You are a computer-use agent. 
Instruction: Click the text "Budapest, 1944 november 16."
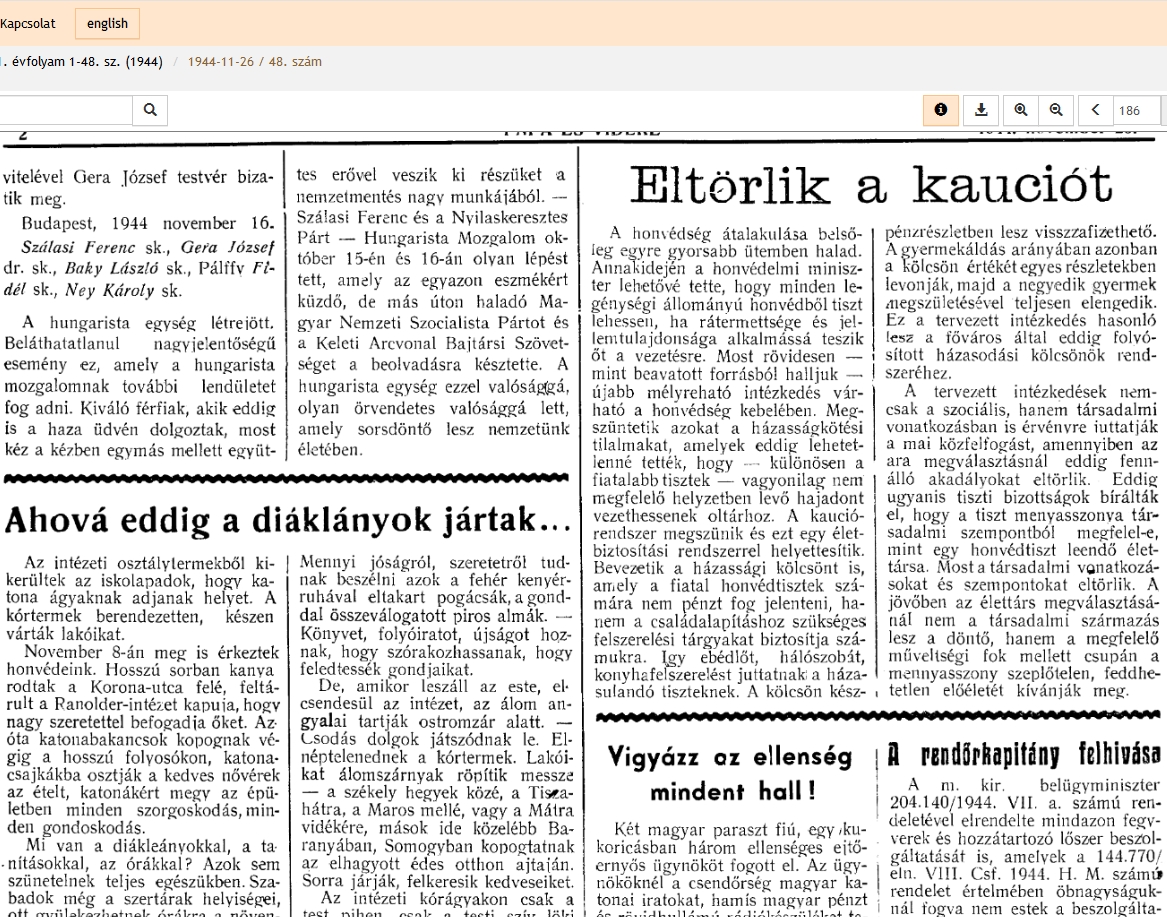pos(147,223)
